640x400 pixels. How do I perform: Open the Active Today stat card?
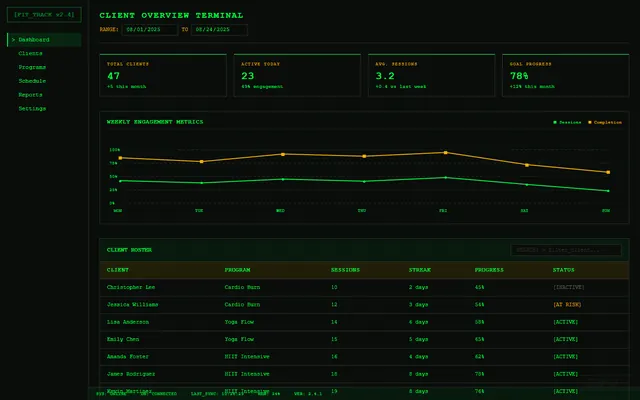(297, 75)
